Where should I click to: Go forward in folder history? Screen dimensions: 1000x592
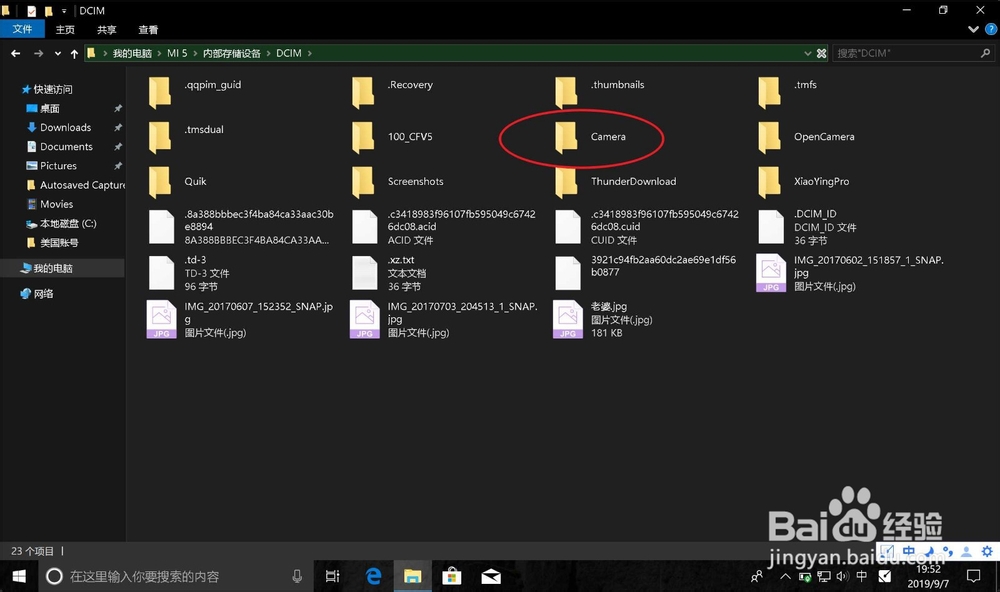coord(38,54)
